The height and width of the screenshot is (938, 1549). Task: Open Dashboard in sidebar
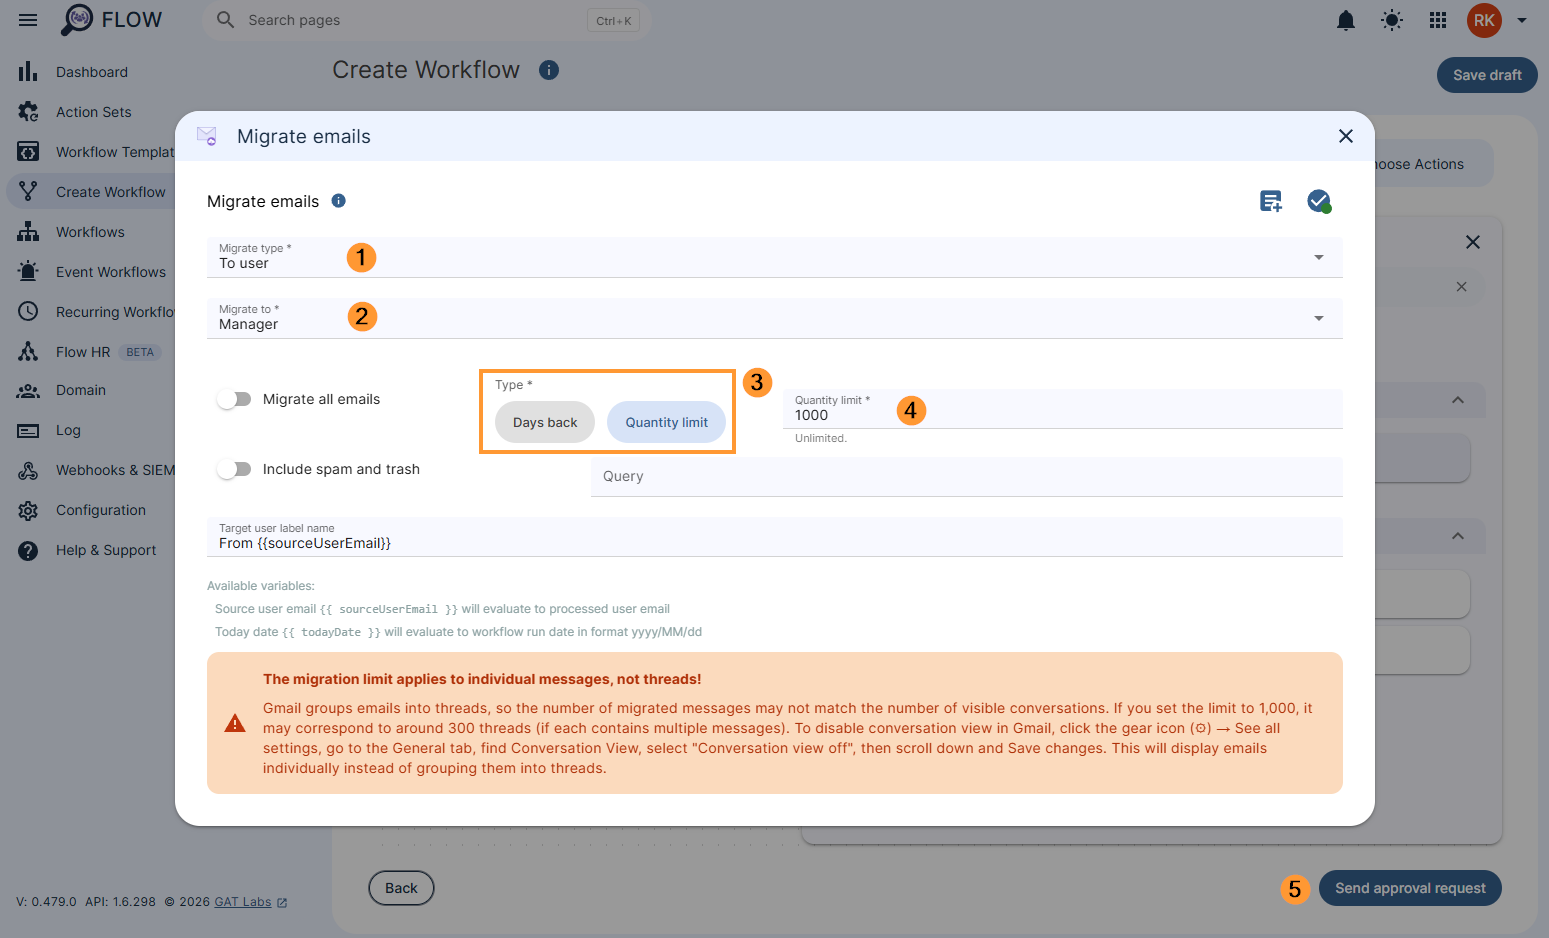click(90, 72)
